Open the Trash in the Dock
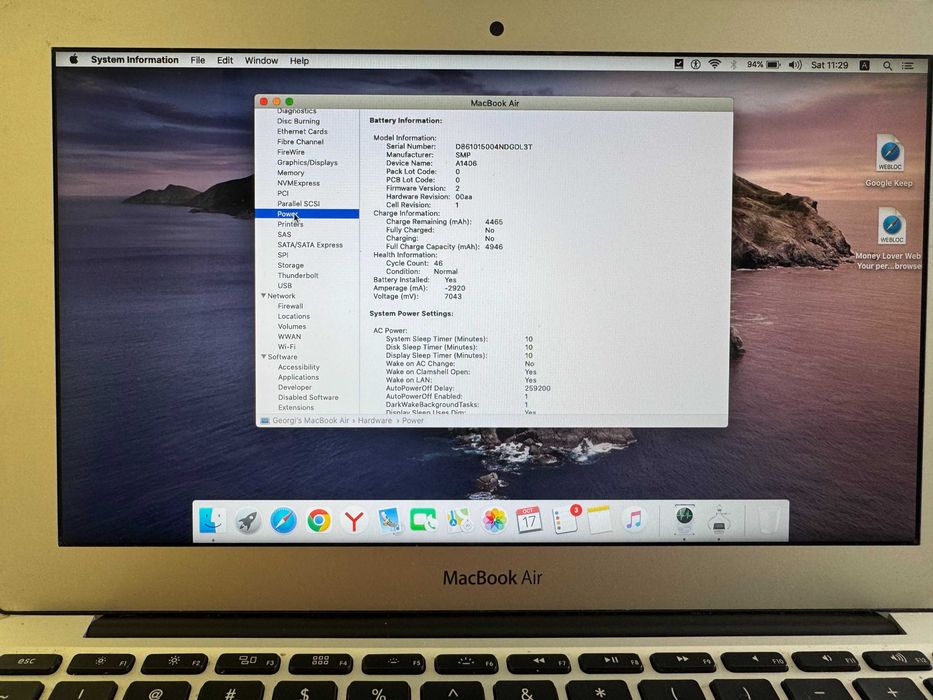933x700 pixels. (x=768, y=521)
